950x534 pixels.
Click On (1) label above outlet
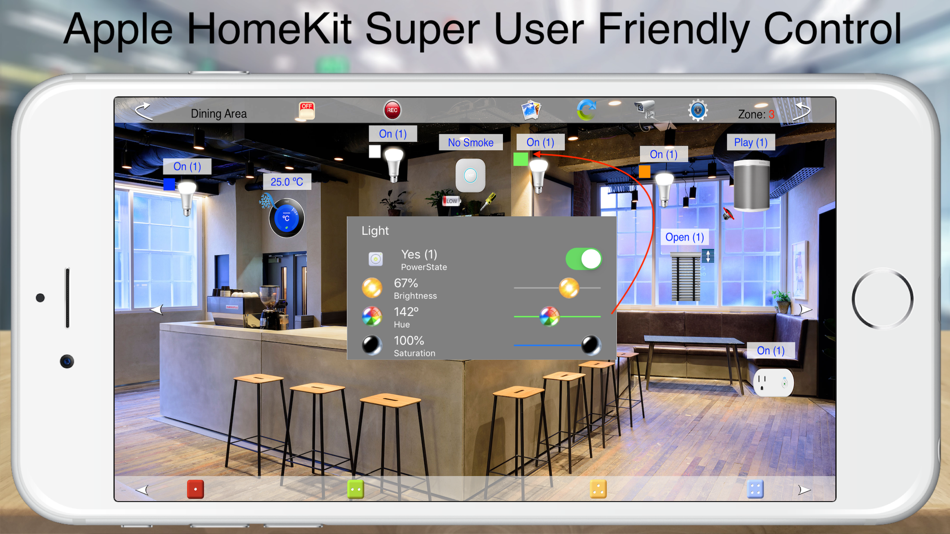(x=771, y=350)
